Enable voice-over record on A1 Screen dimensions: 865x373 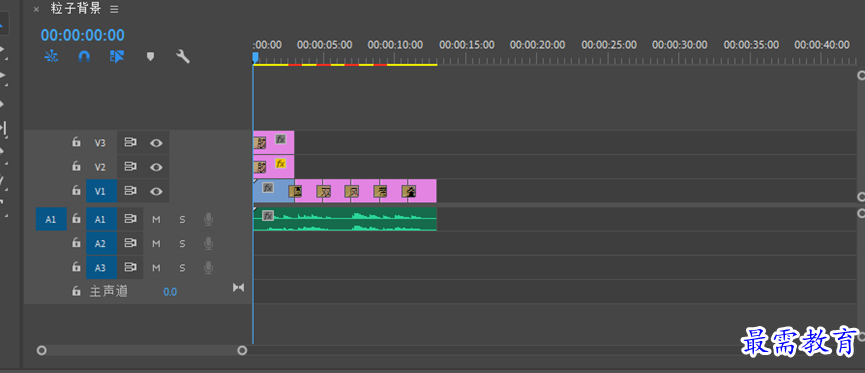208,220
